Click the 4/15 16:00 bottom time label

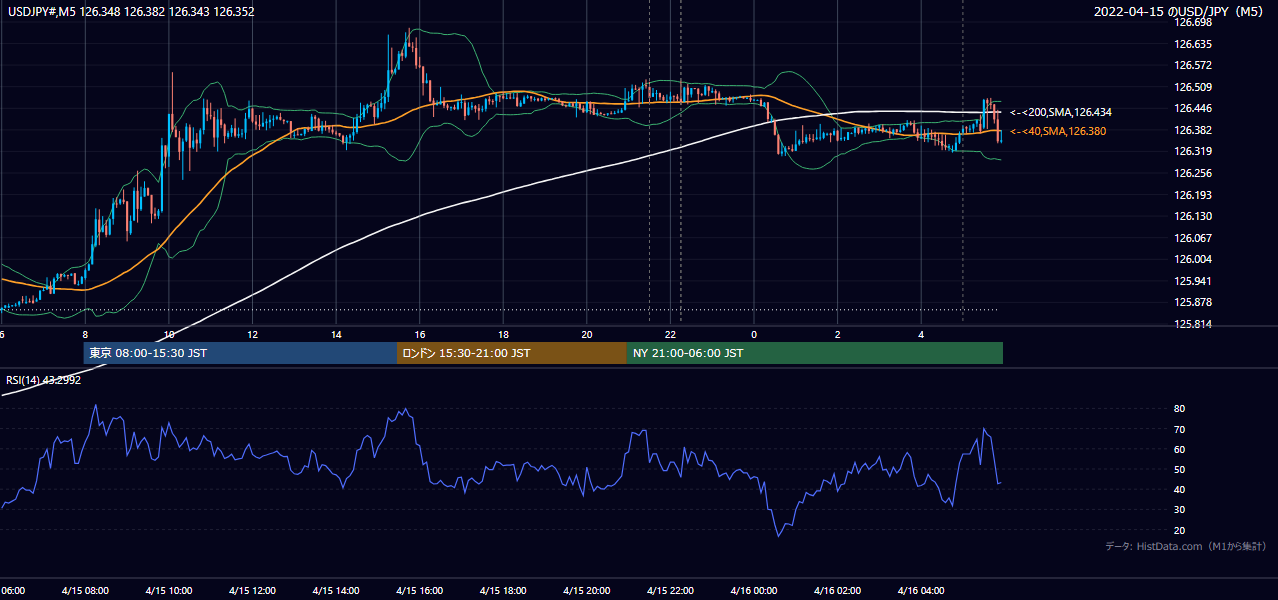pyautogui.click(x=420, y=590)
